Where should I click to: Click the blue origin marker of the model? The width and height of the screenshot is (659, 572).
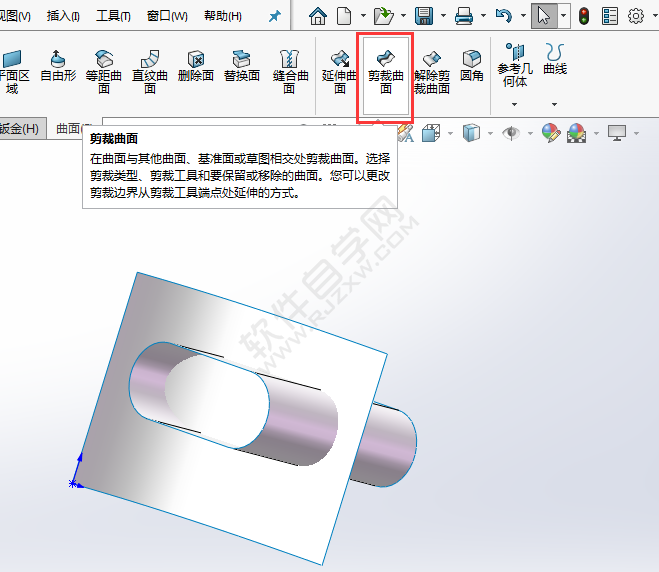[x=74, y=483]
